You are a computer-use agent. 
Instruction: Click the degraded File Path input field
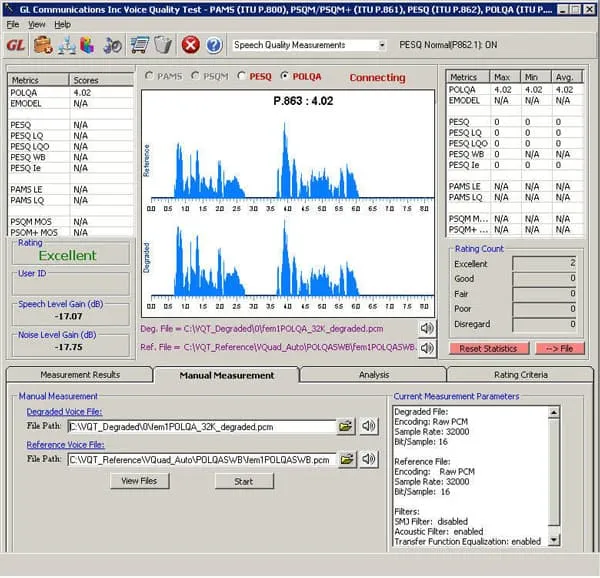pyautogui.click(x=202, y=427)
